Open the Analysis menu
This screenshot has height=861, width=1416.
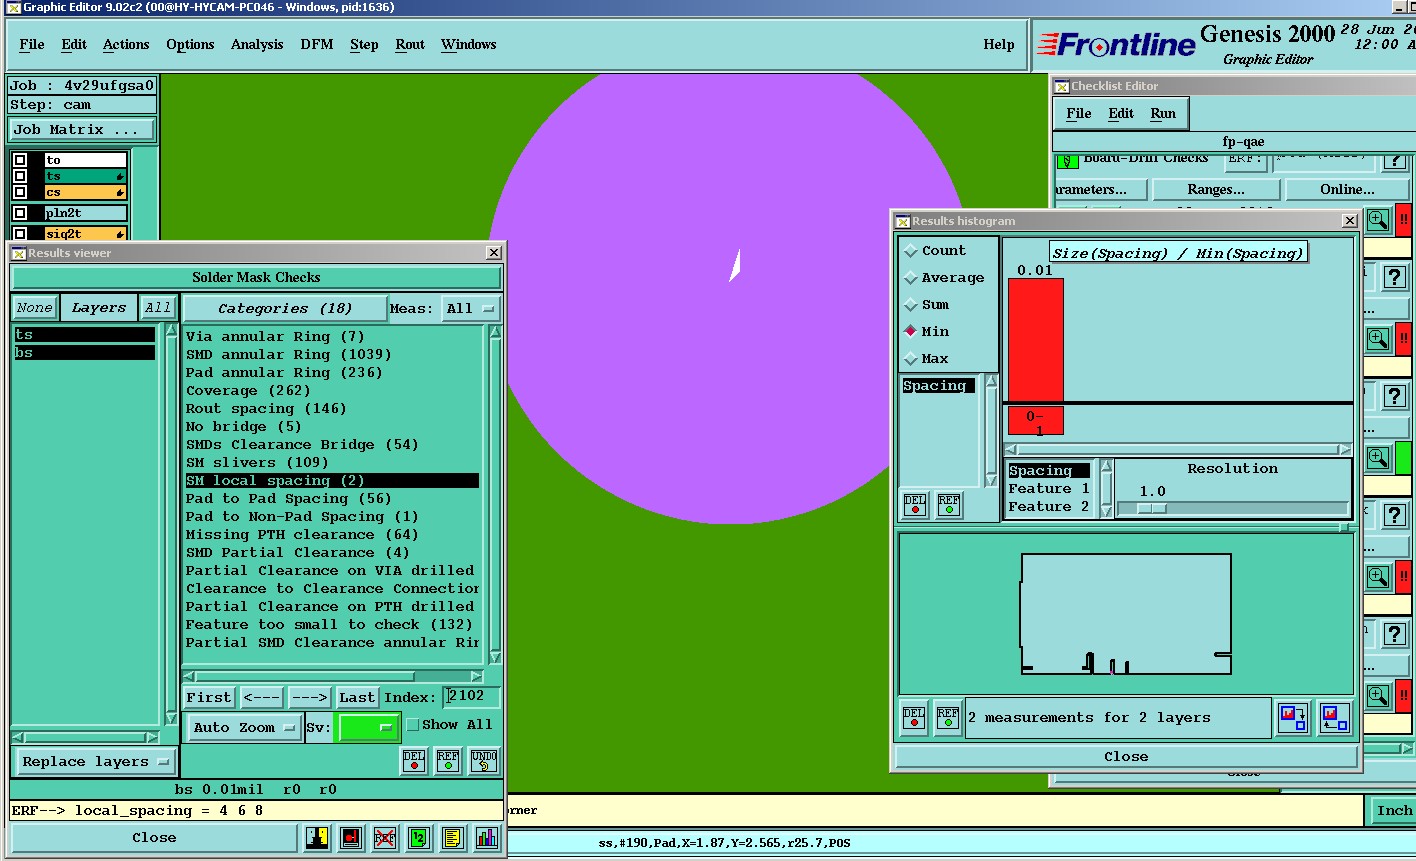(x=257, y=44)
